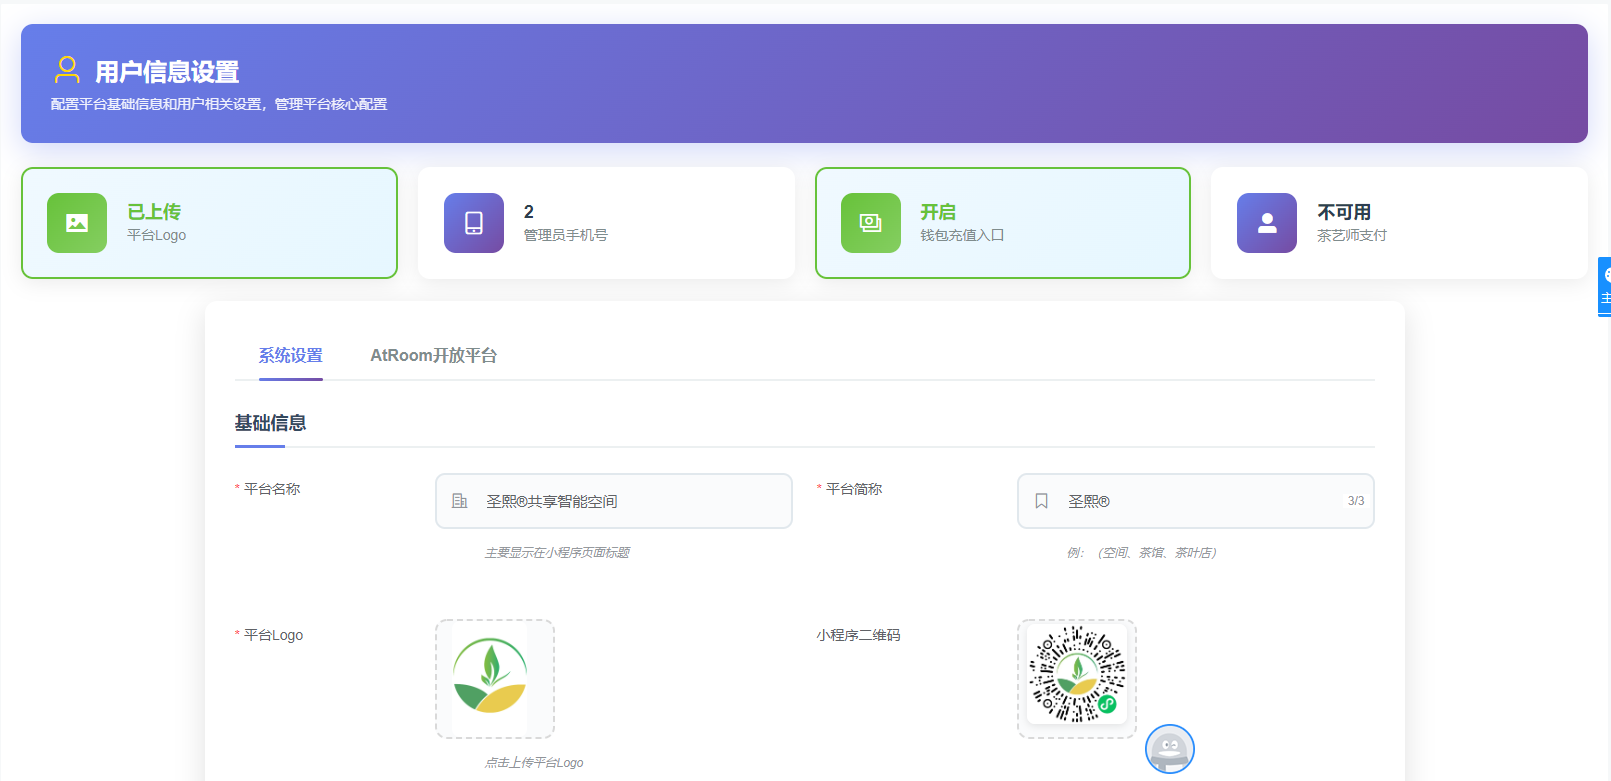Click the blue side tab on right edge
The image size is (1611, 781).
(1604, 287)
